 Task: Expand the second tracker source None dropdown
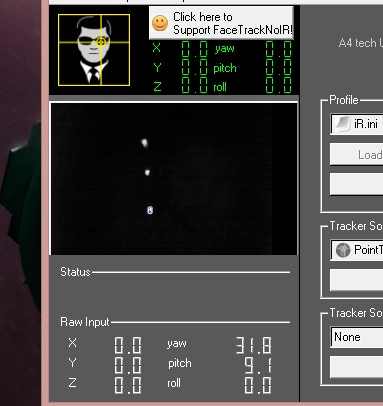tap(357, 337)
